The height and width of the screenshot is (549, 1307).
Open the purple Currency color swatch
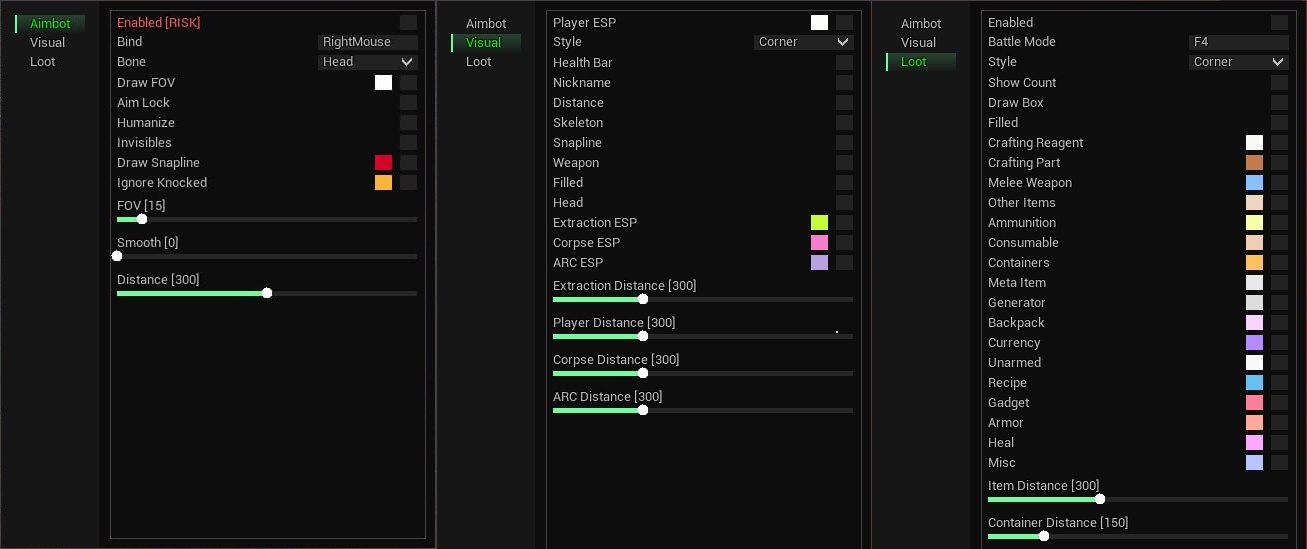coord(1254,342)
